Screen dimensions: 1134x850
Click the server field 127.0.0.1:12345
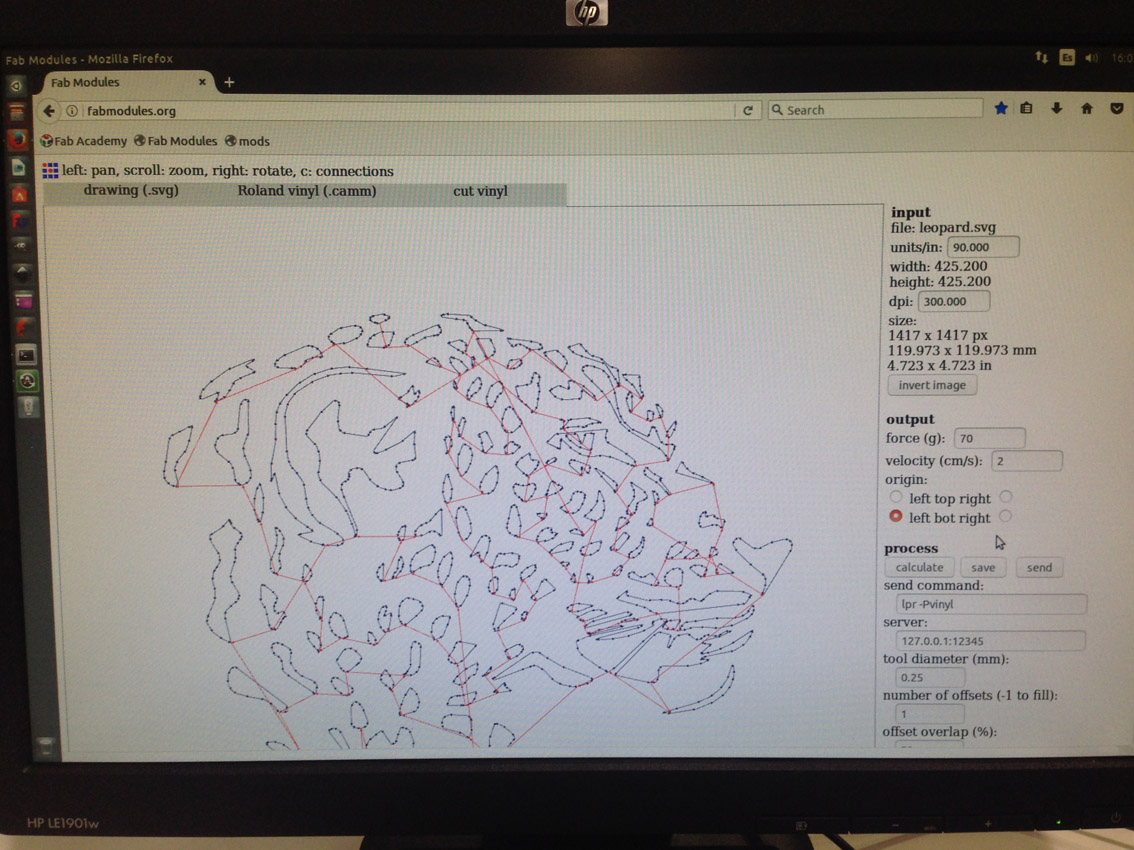coord(990,640)
